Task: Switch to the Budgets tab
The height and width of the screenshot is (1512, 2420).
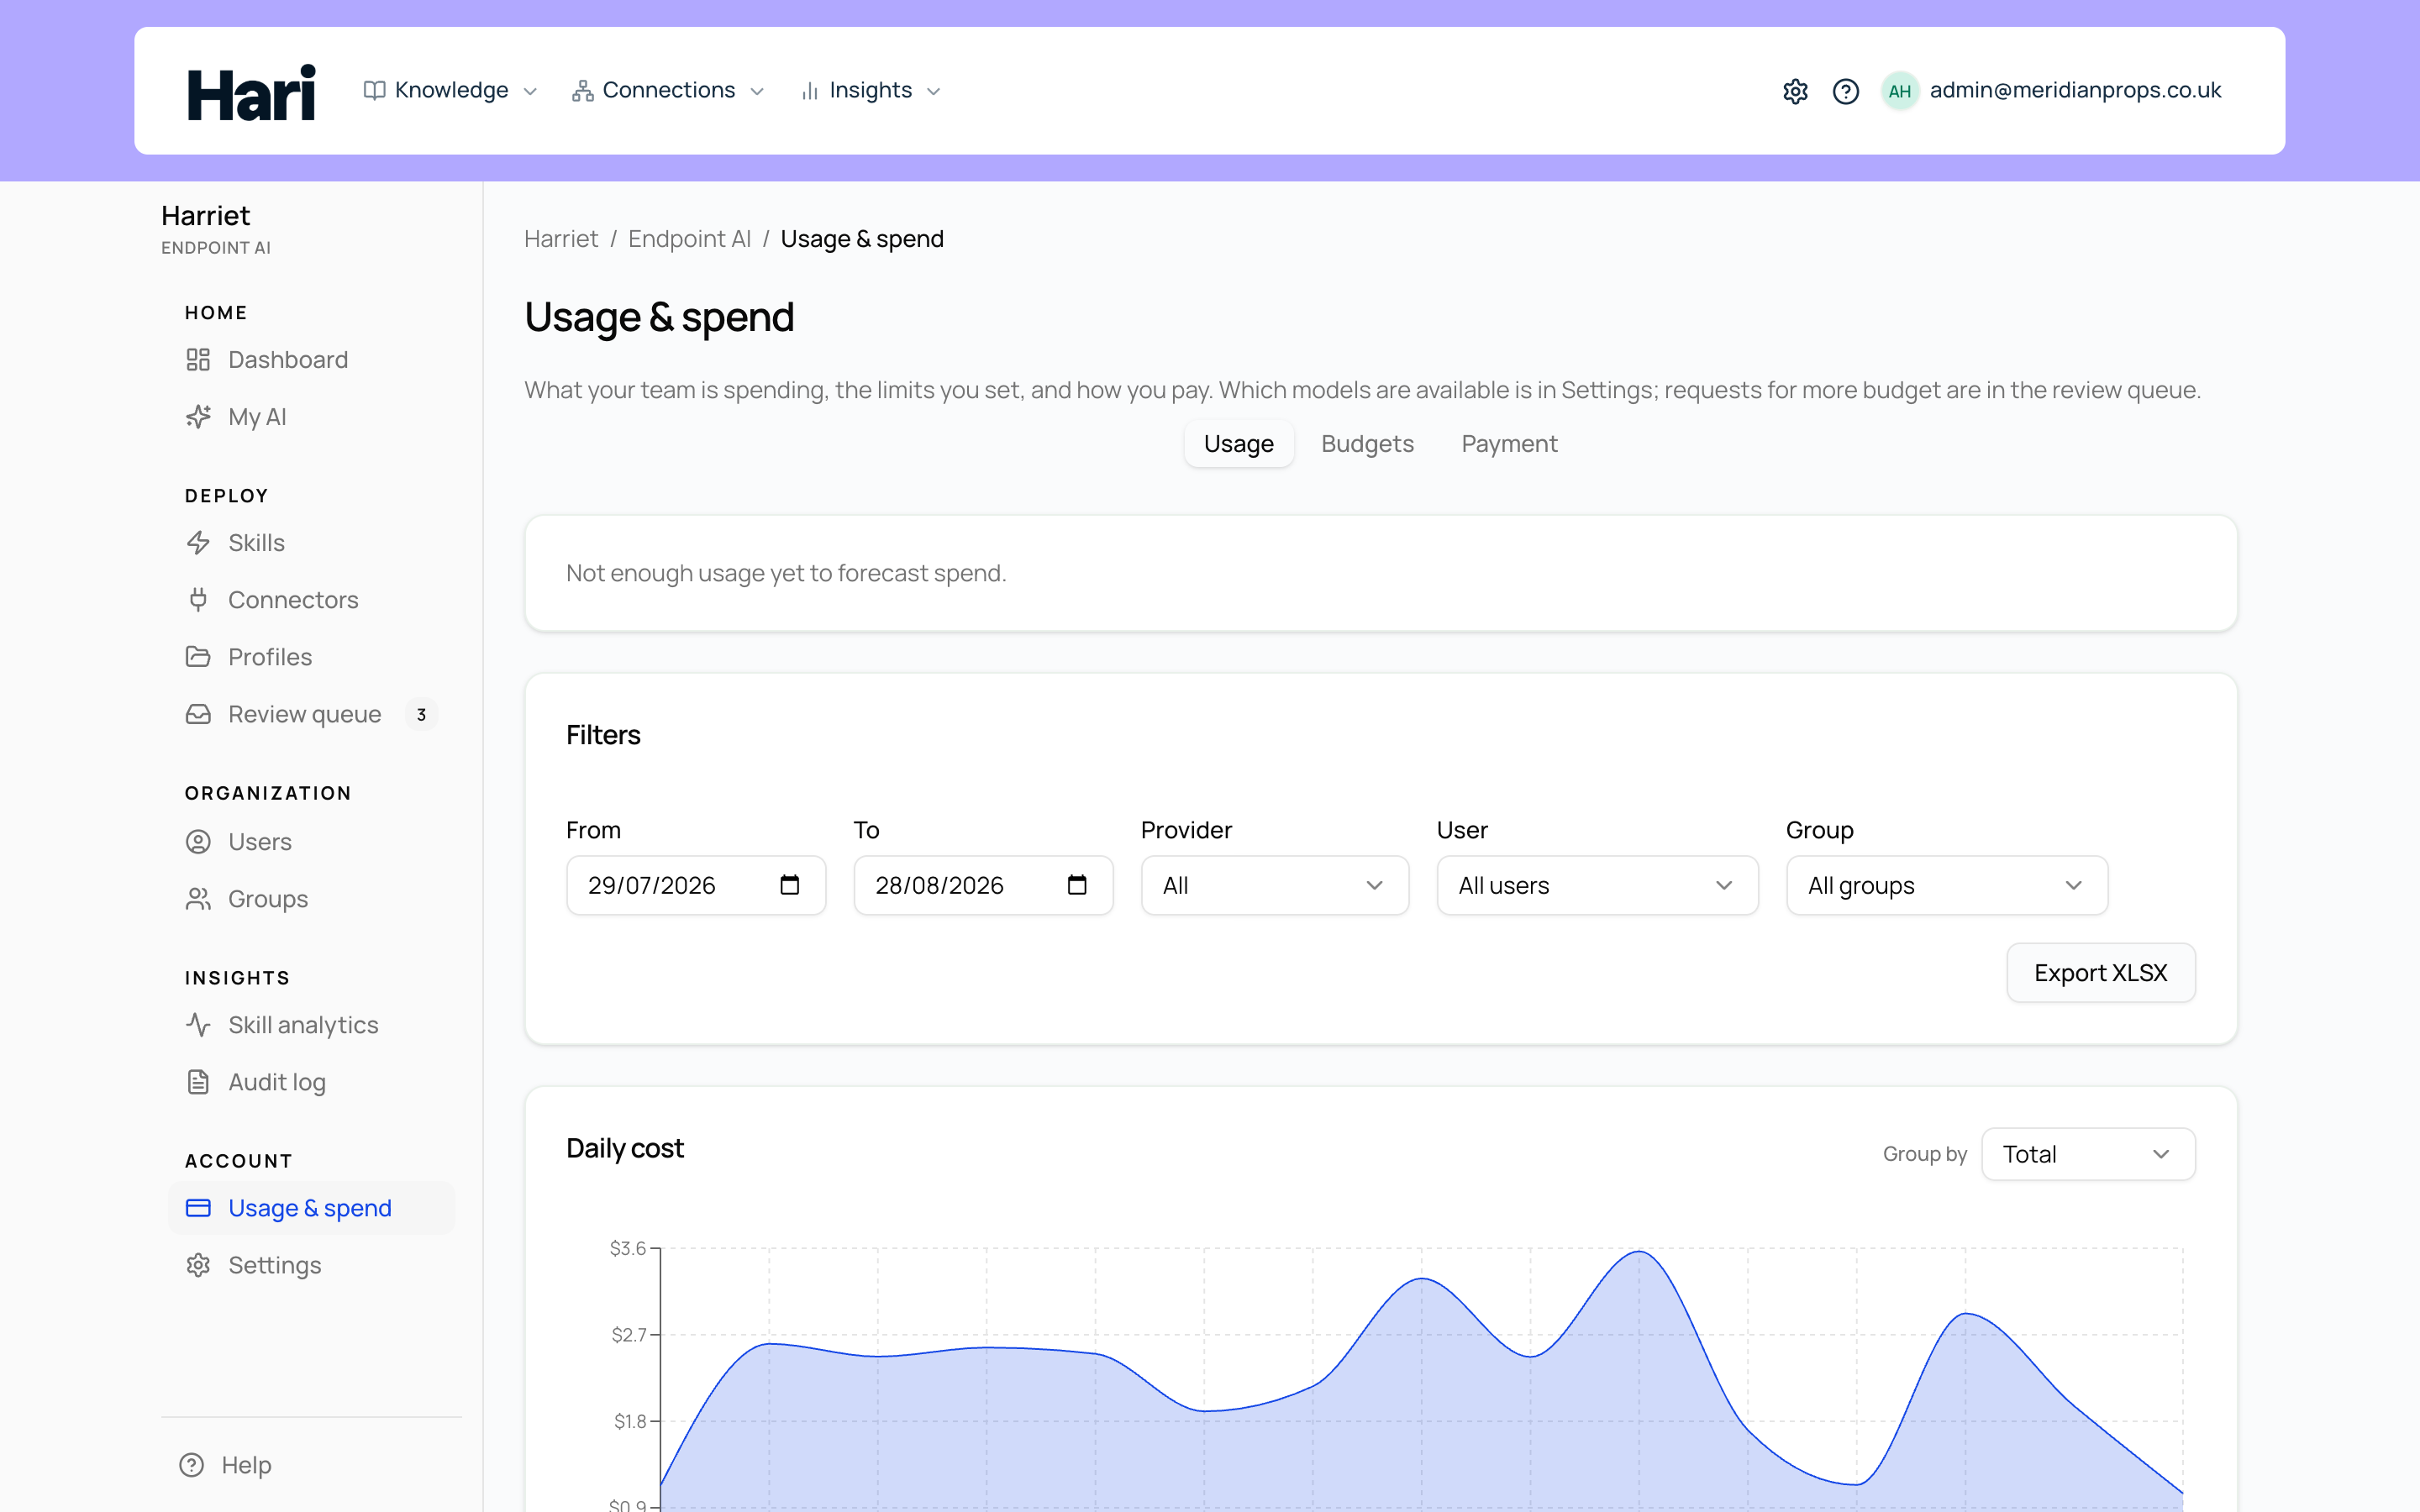Action: [1367, 444]
